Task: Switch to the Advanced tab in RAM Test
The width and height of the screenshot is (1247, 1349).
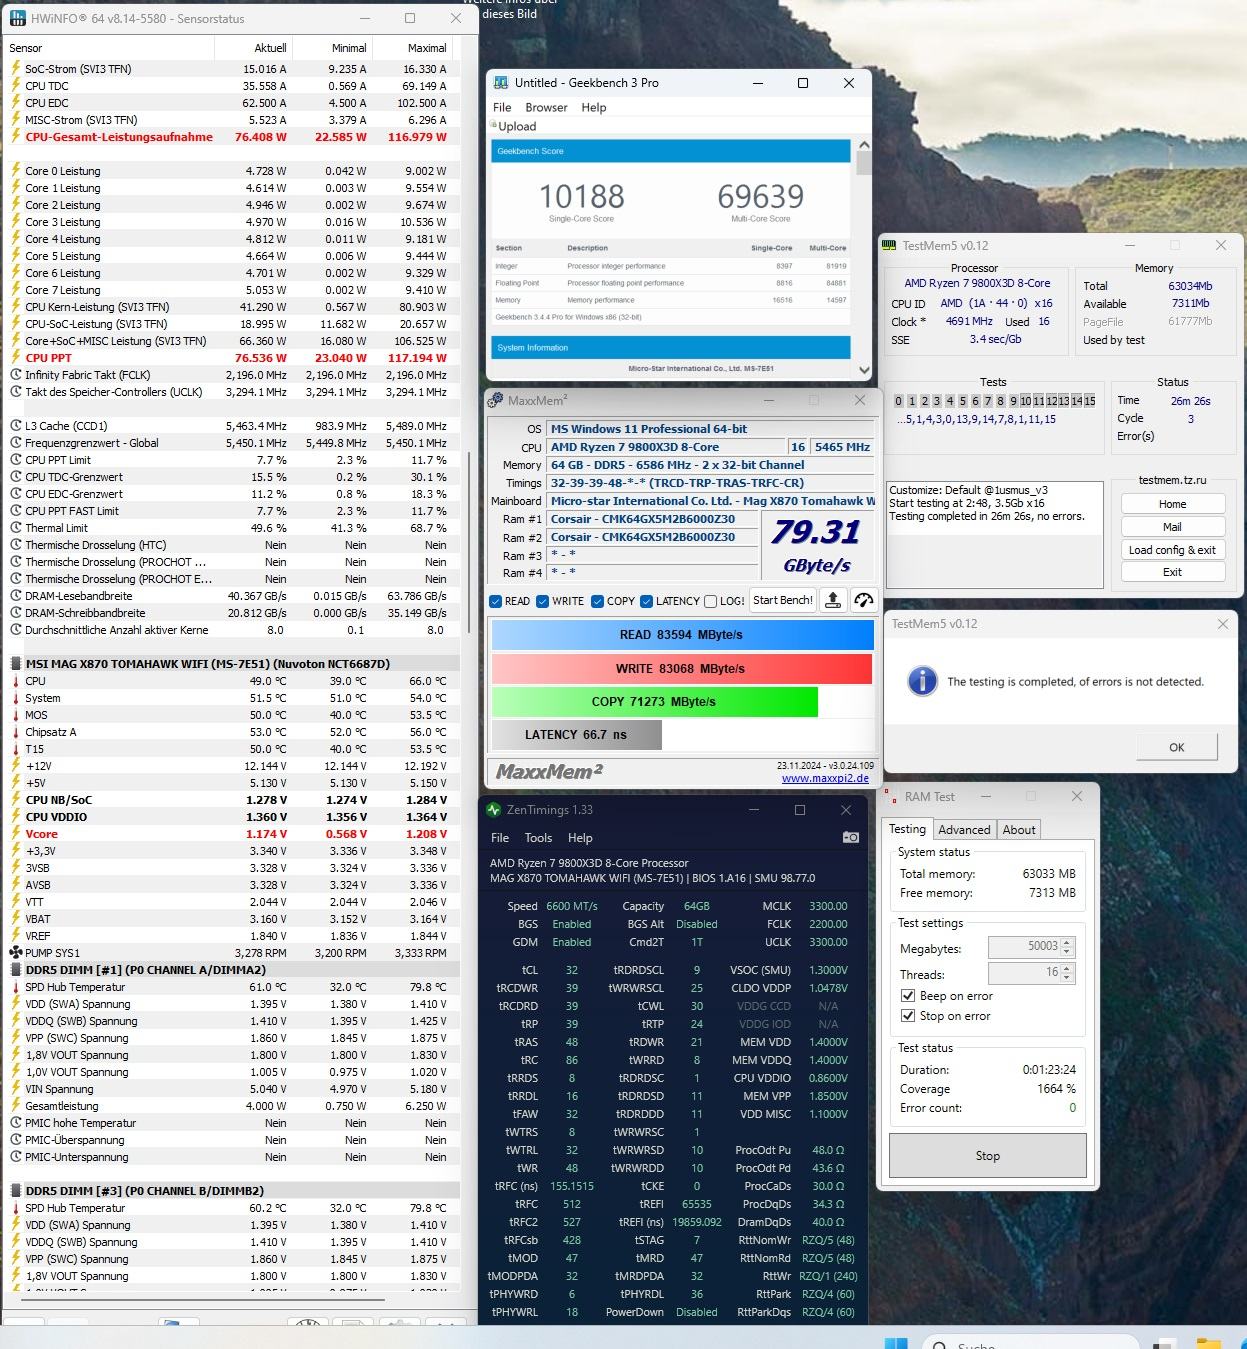Action: point(964,830)
